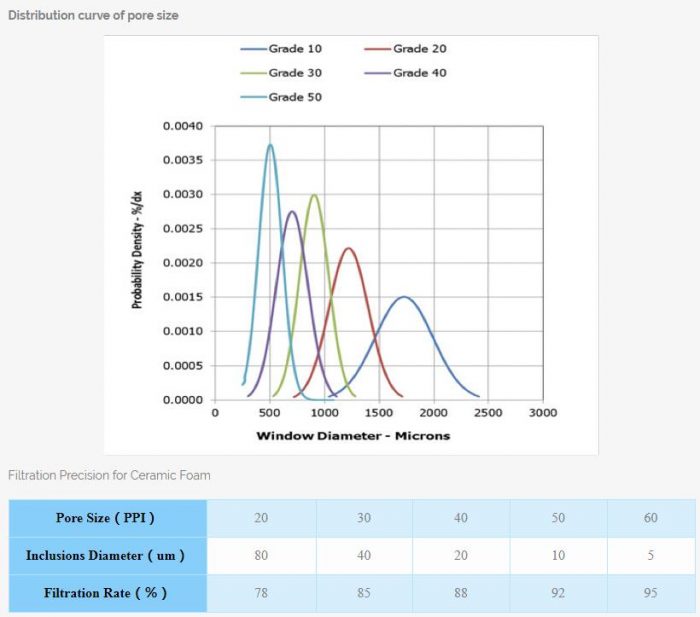Screen dimensions: 700x617
Task: Click the pore size cell showing 60
Action: pyautogui.click(x=650, y=518)
